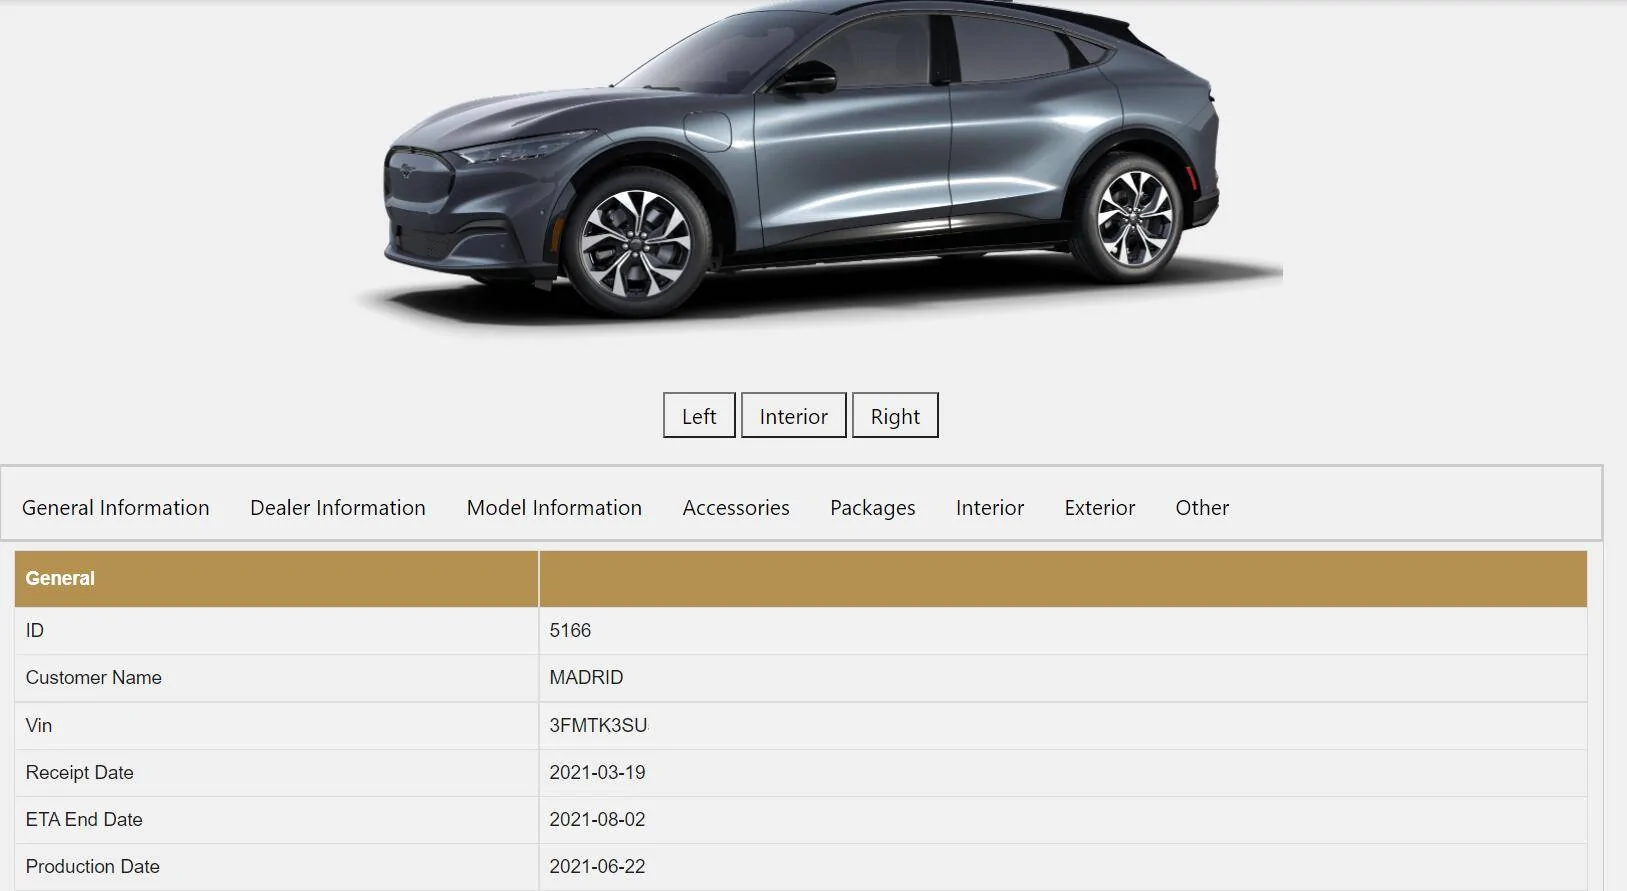Viewport: 1627px width, 891px height.
Task: Show the Right view of the car
Action: coord(895,415)
